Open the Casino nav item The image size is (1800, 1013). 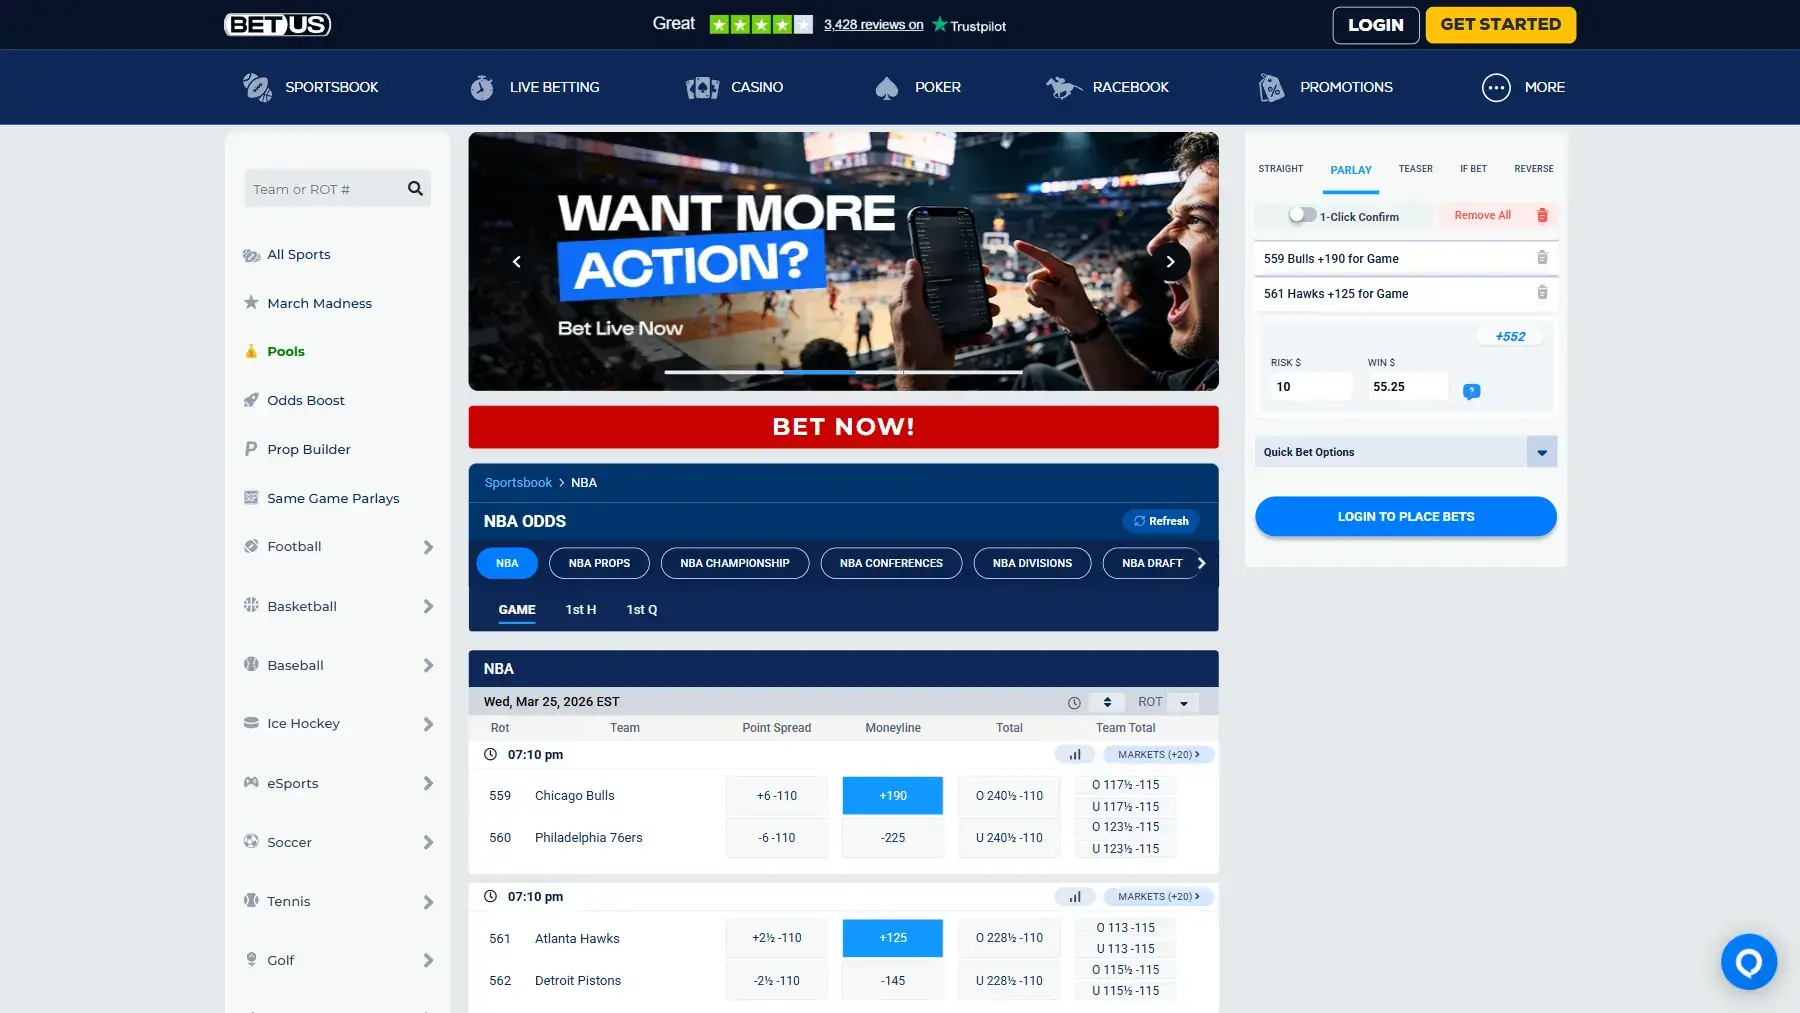(735, 87)
